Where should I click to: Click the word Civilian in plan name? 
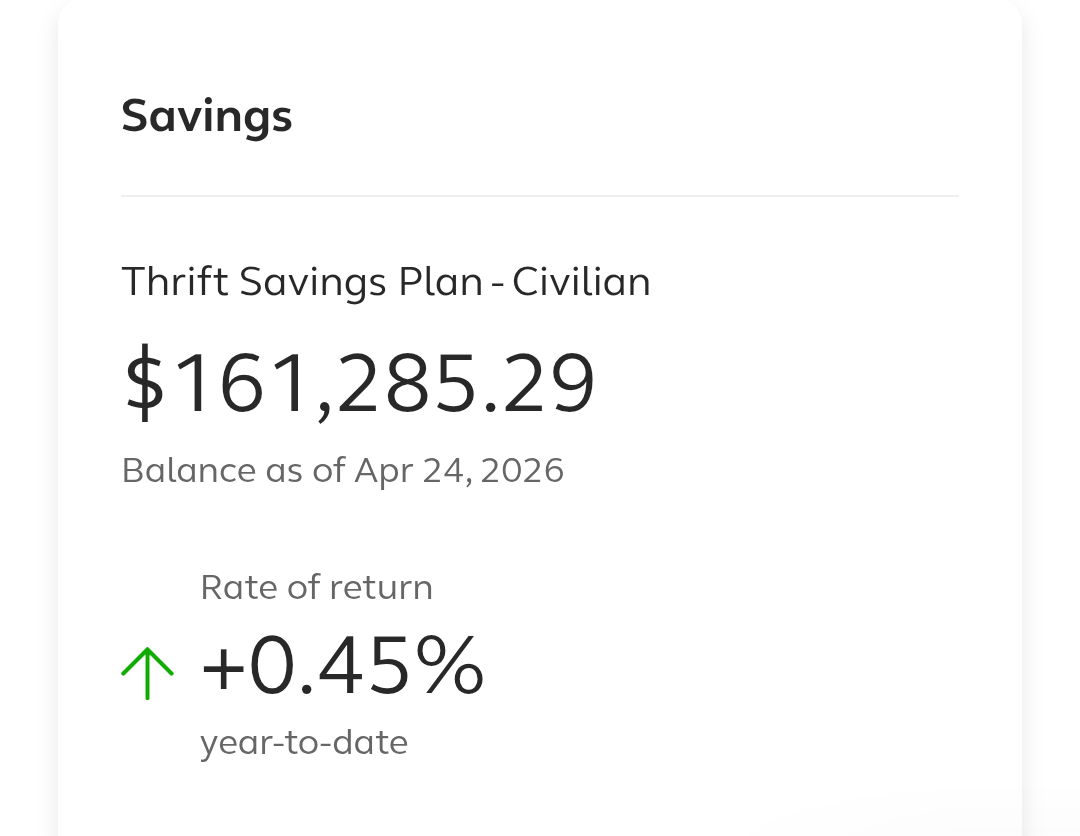pos(581,282)
